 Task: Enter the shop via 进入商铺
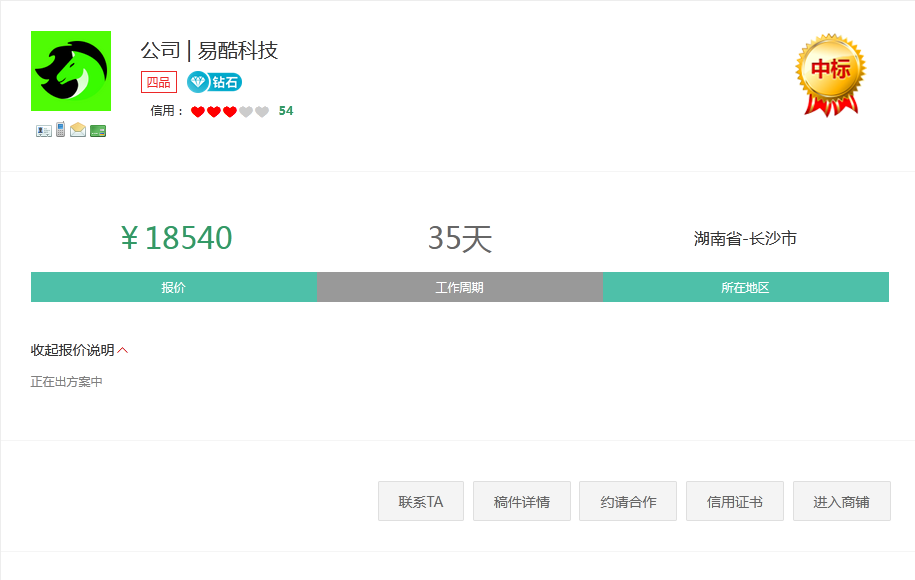841,501
